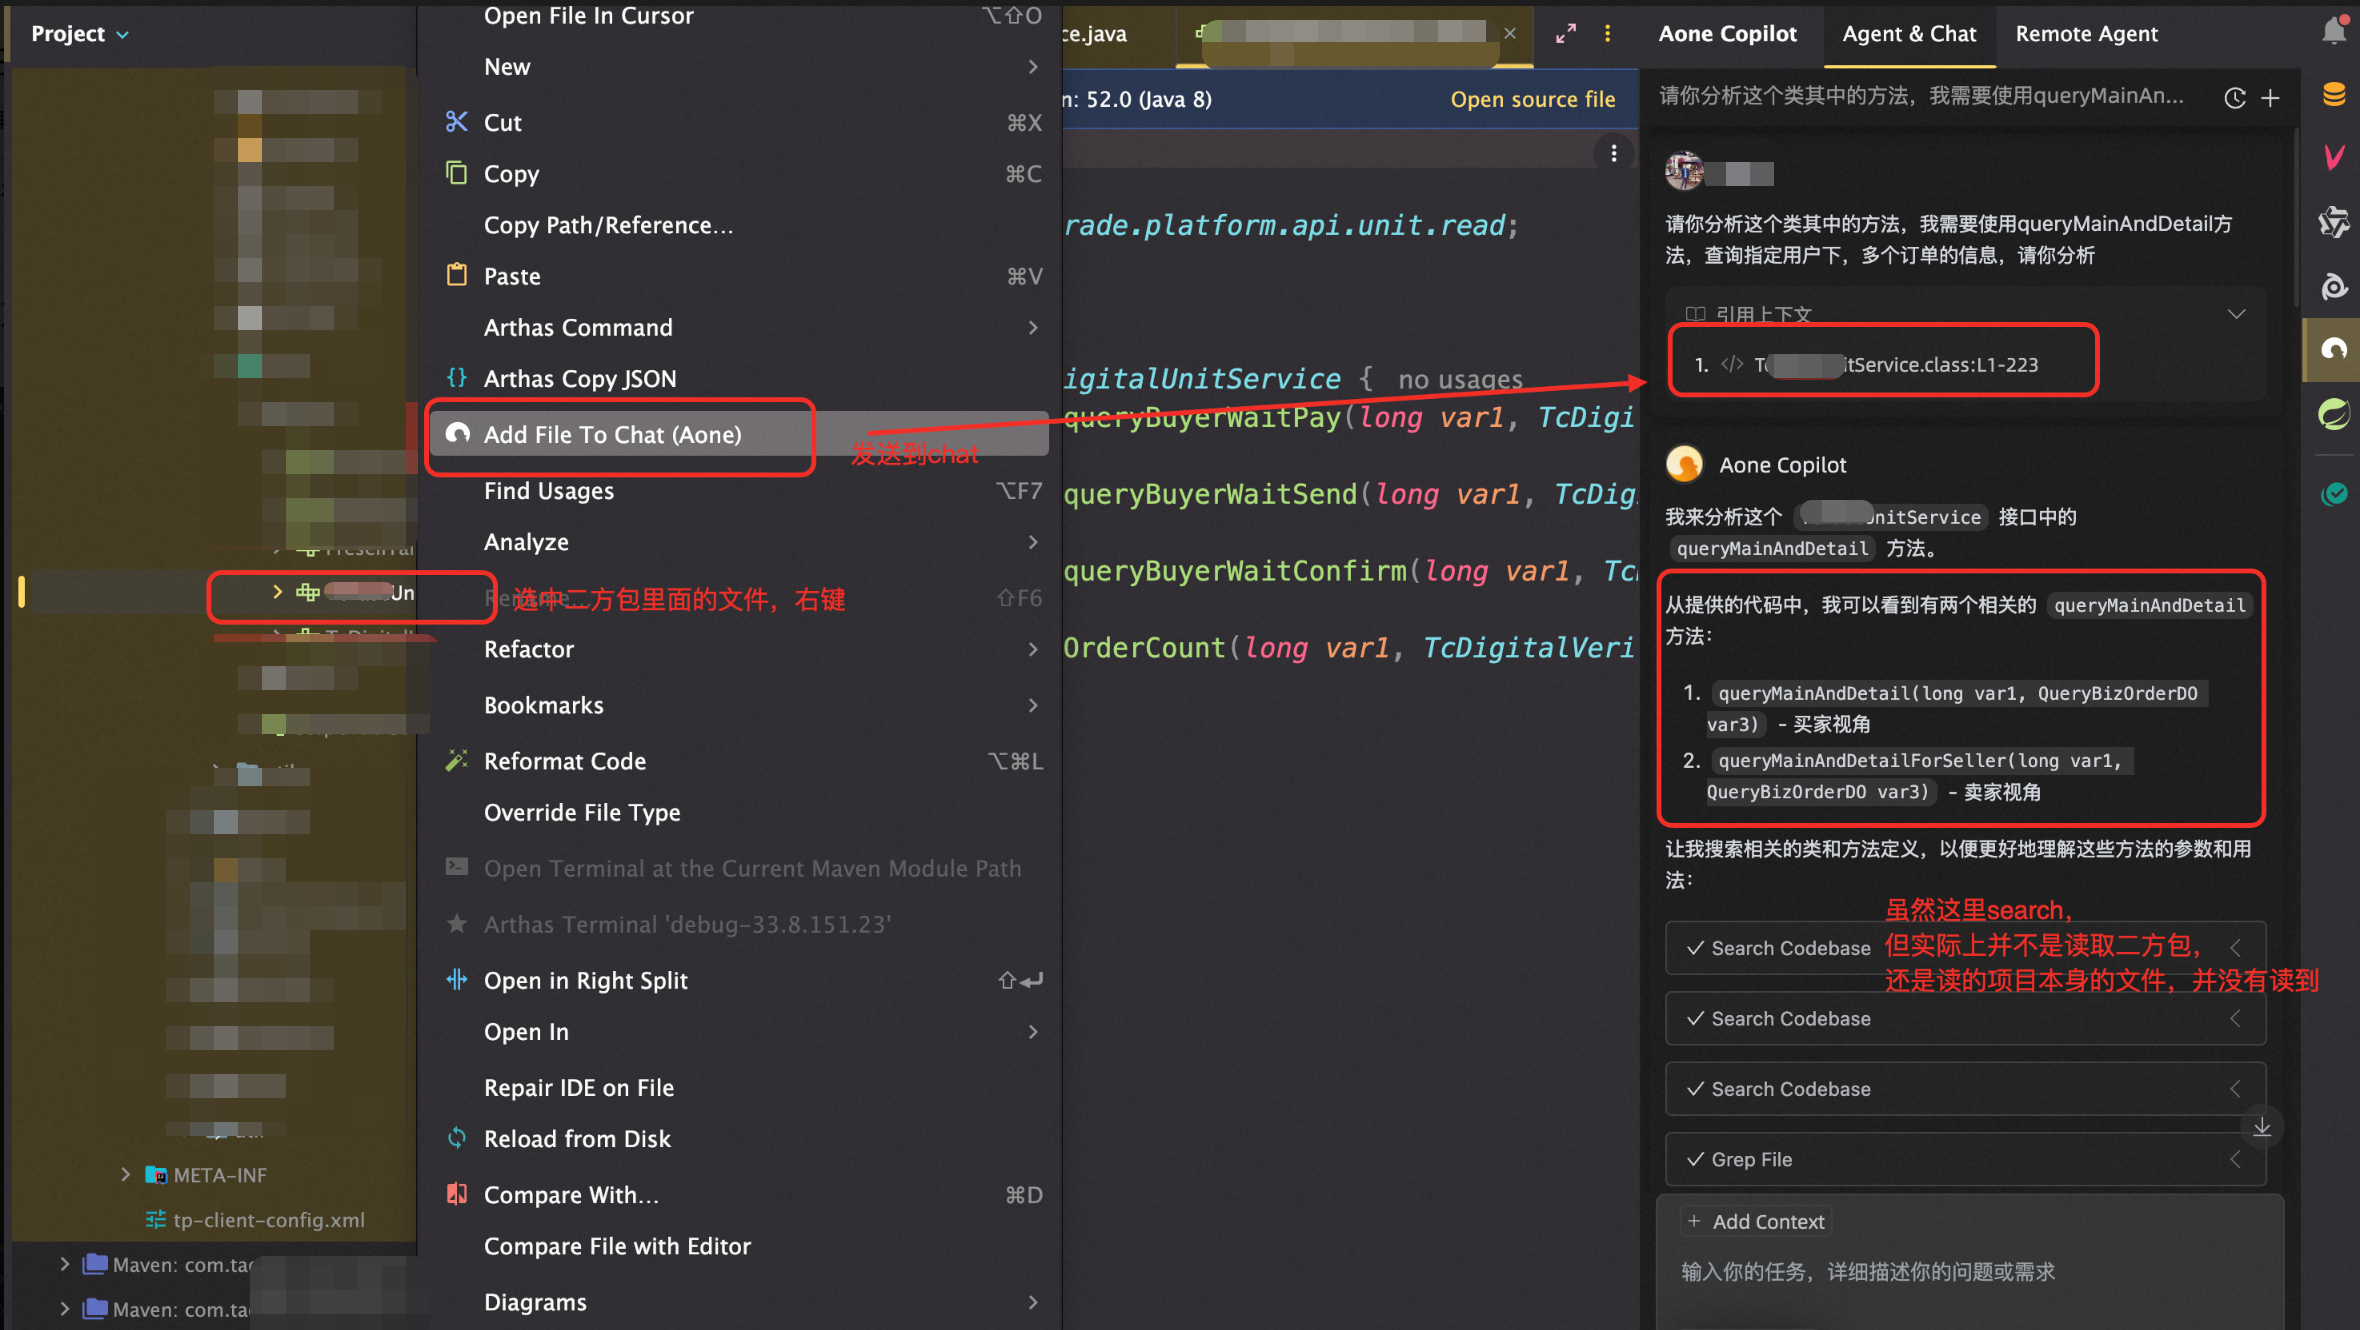This screenshot has width=2360, height=1330.
Task: Choose Find Usages menu entry
Action: pyautogui.click(x=548, y=491)
